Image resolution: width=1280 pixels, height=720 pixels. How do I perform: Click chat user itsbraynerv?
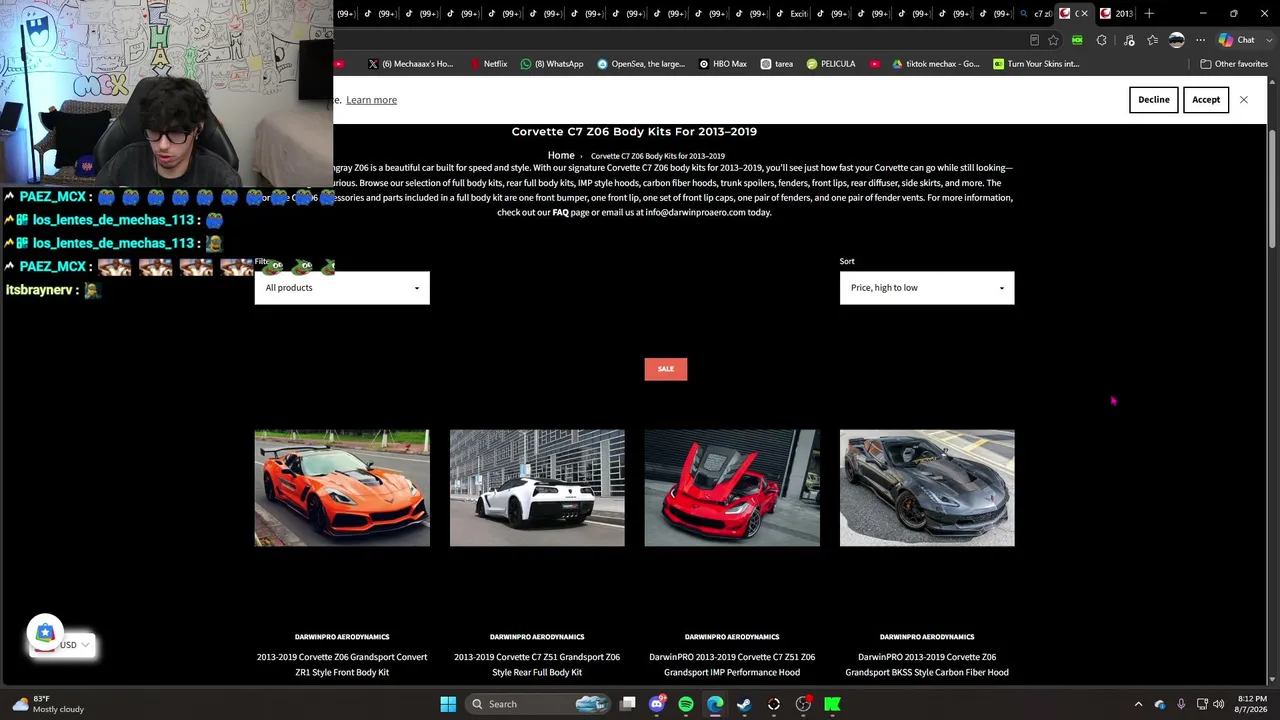click(39, 290)
